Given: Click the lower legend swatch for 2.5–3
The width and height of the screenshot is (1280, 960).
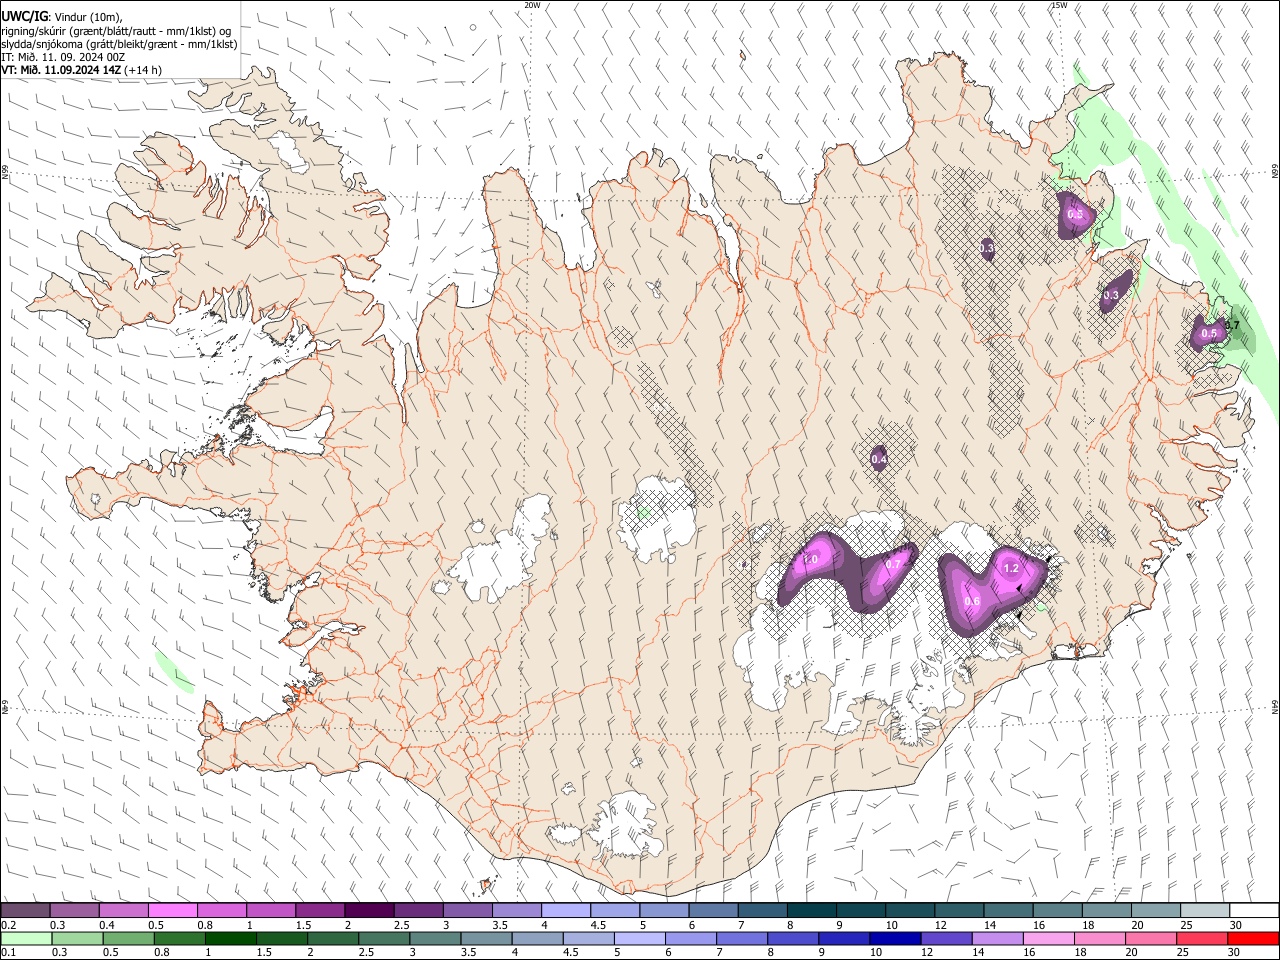Looking at the screenshot, I should pos(384,939).
